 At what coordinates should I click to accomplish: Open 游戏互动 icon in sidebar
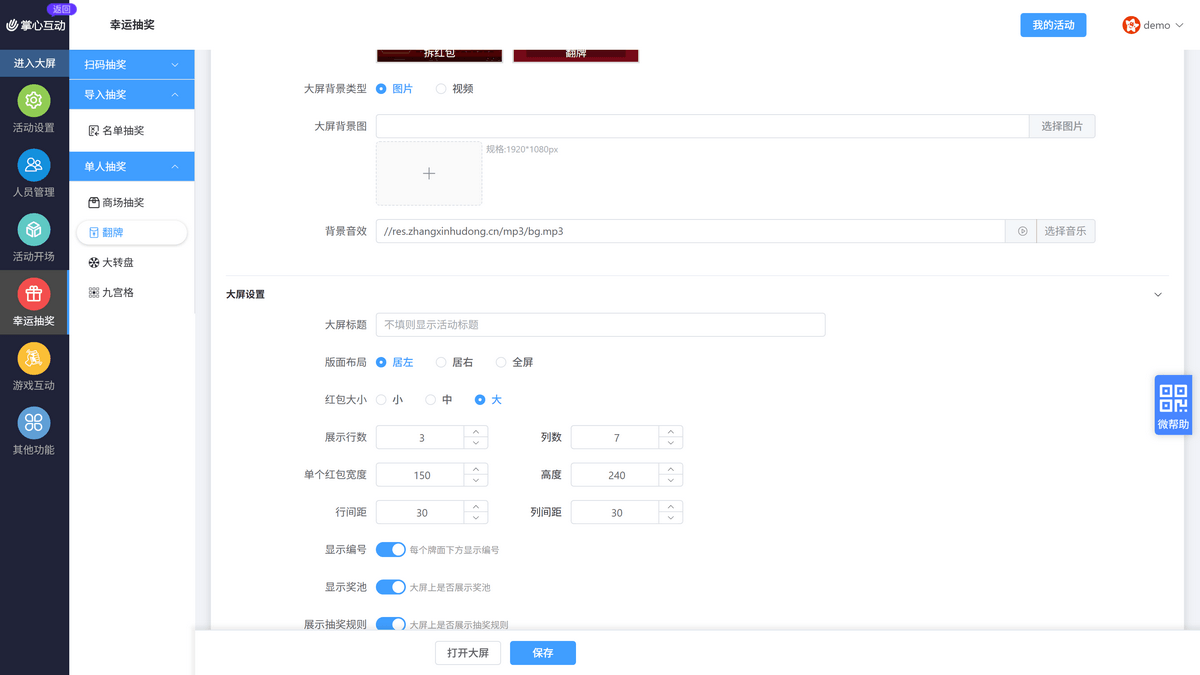pyautogui.click(x=34, y=358)
